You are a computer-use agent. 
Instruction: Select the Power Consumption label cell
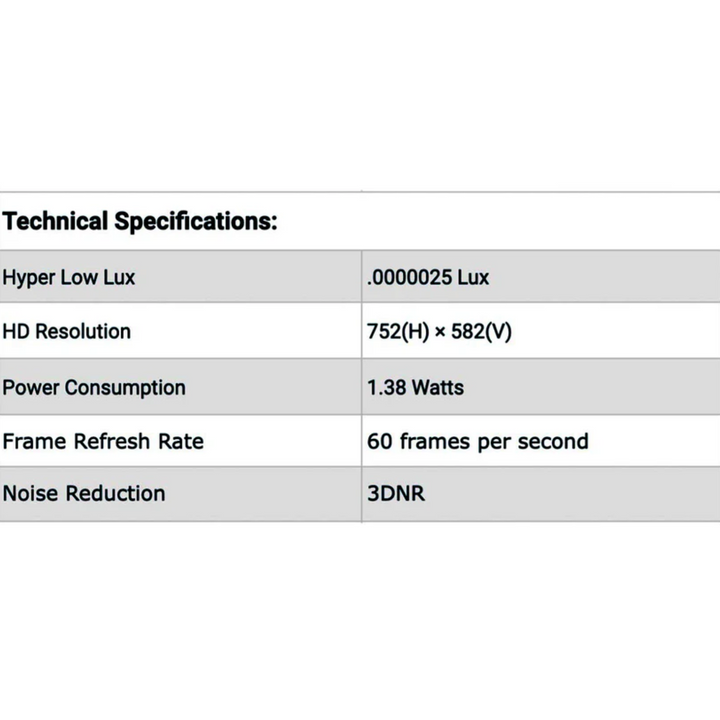(94, 387)
